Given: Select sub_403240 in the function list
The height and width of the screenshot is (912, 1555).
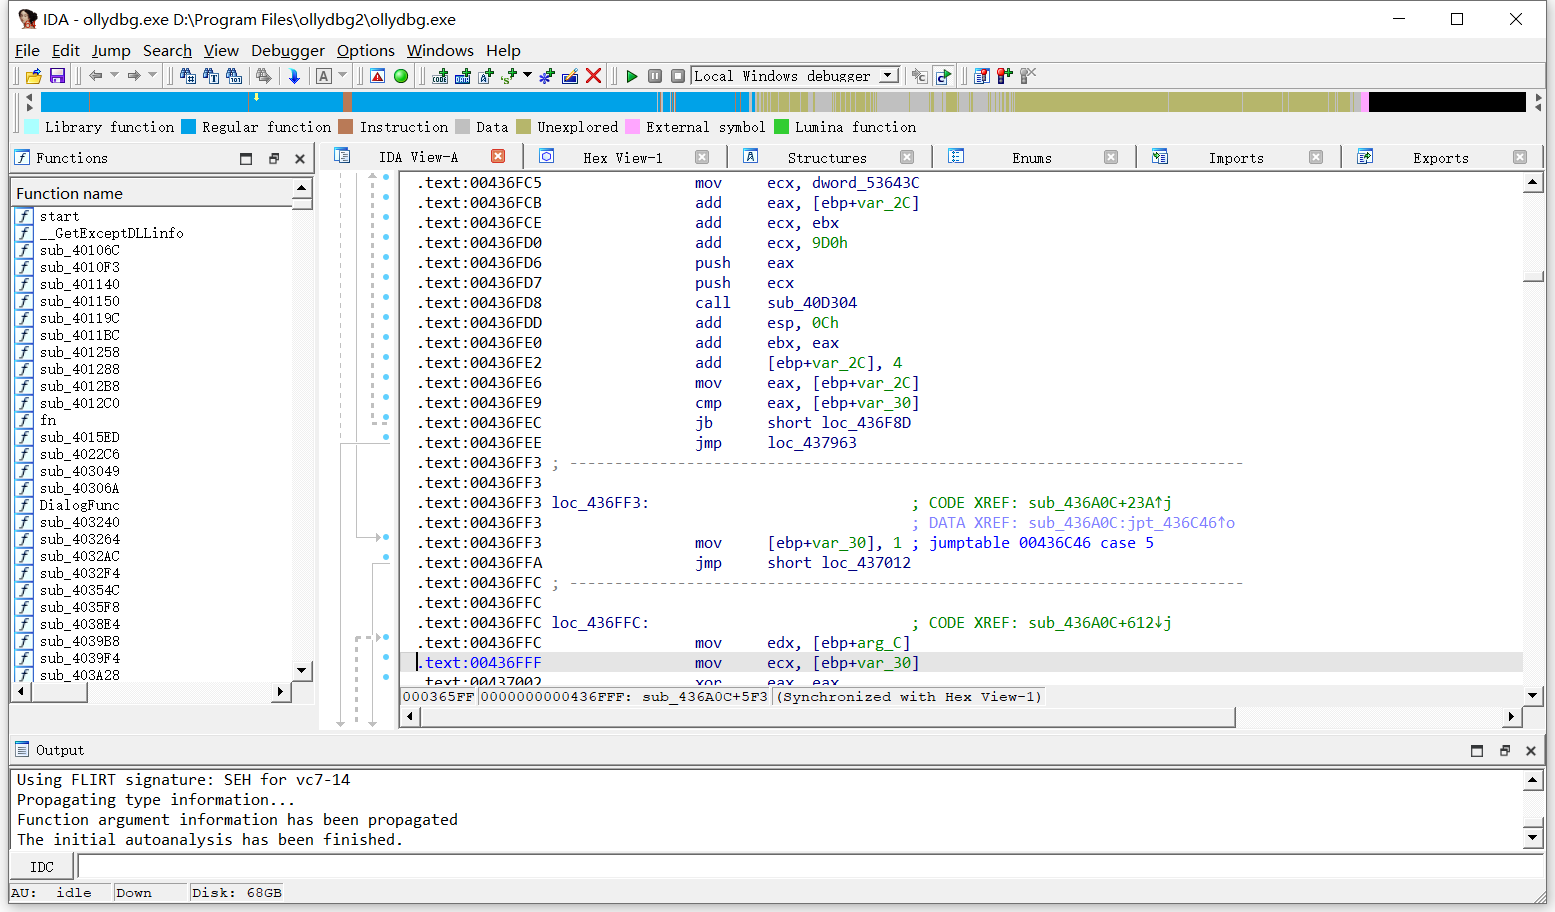Looking at the screenshot, I should click(79, 522).
